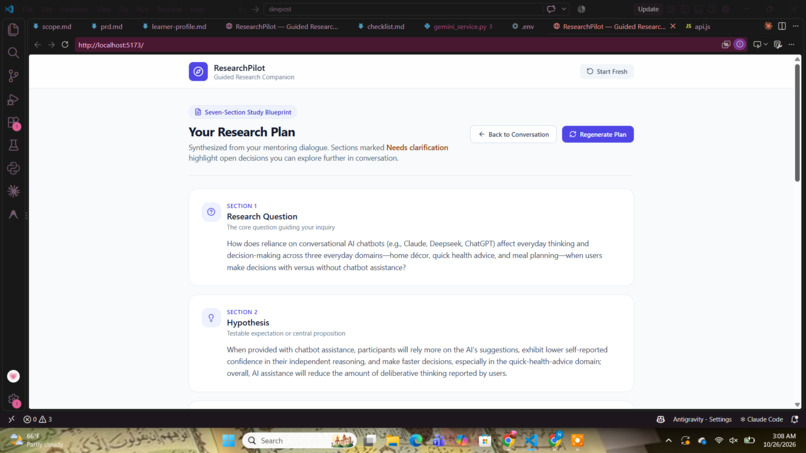Screen dimensions: 806x453
Task: Click Claude Code in status bar
Action: click(x=761, y=419)
